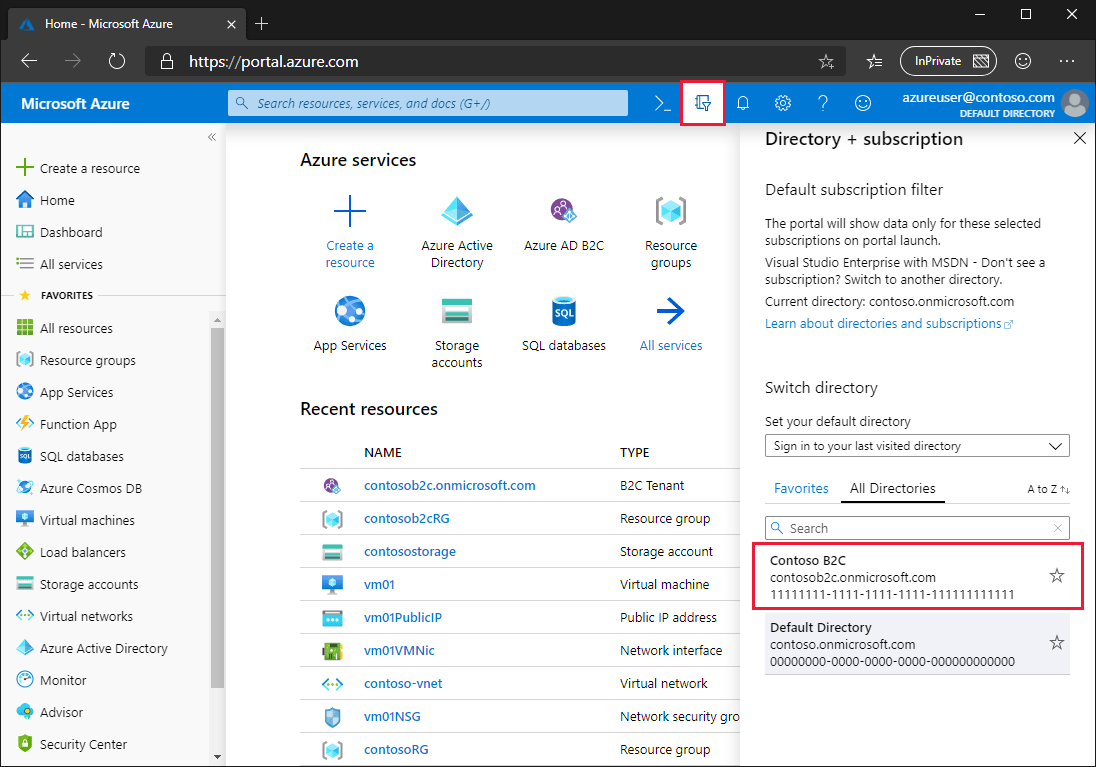This screenshot has height=767, width=1096.
Task: Send feedback via smiley icon in Azure bar
Action: (863, 103)
